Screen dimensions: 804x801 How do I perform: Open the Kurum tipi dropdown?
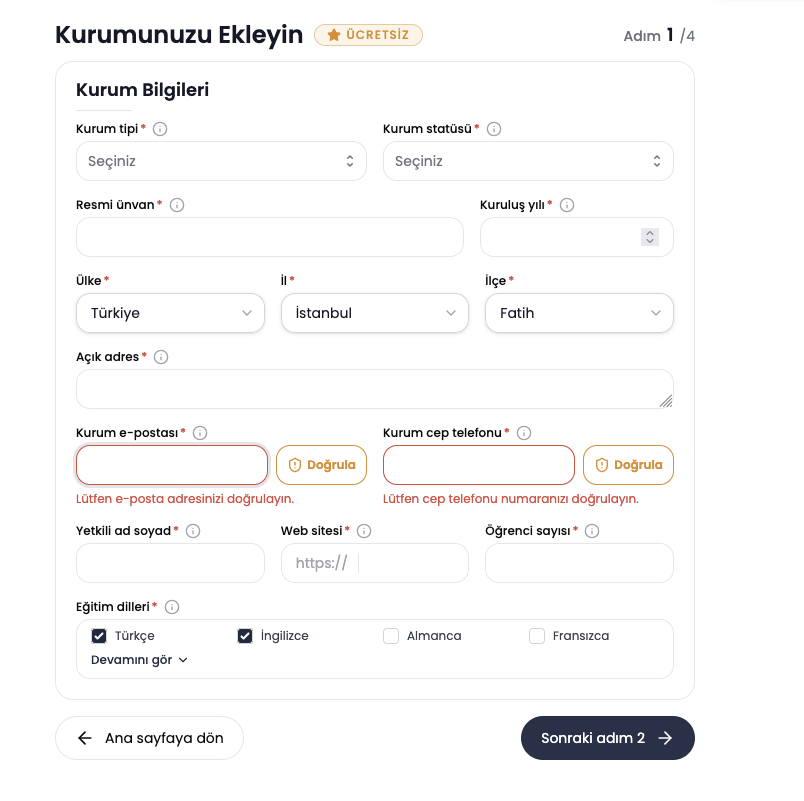click(x=221, y=161)
